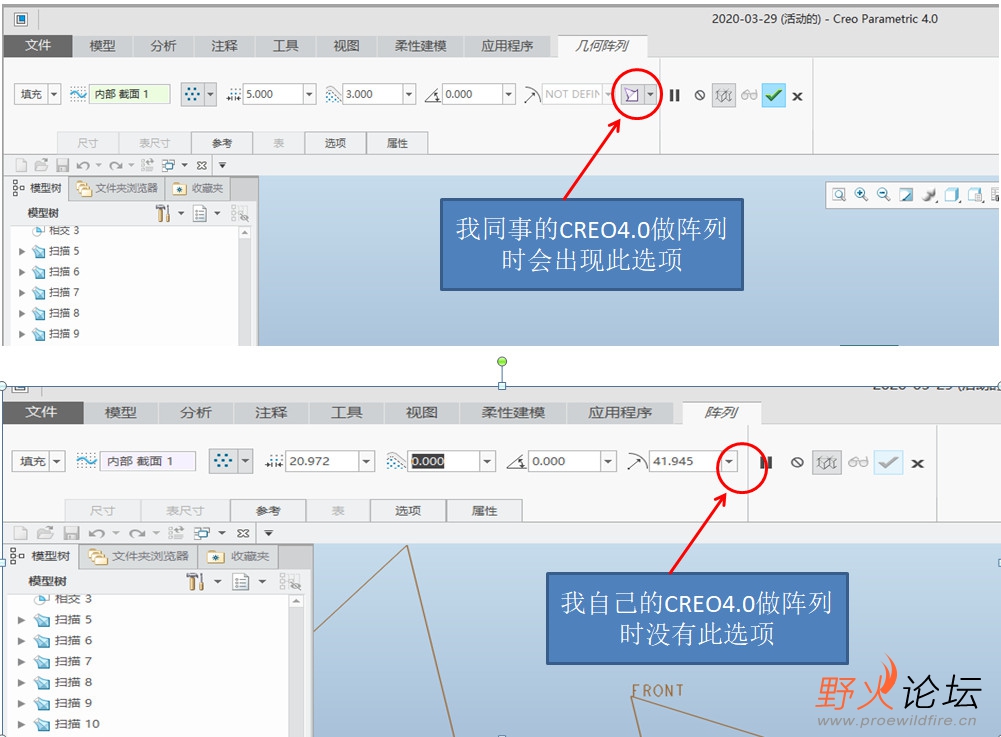Toggle unattached preview mode in lower dashboard

click(826, 462)
